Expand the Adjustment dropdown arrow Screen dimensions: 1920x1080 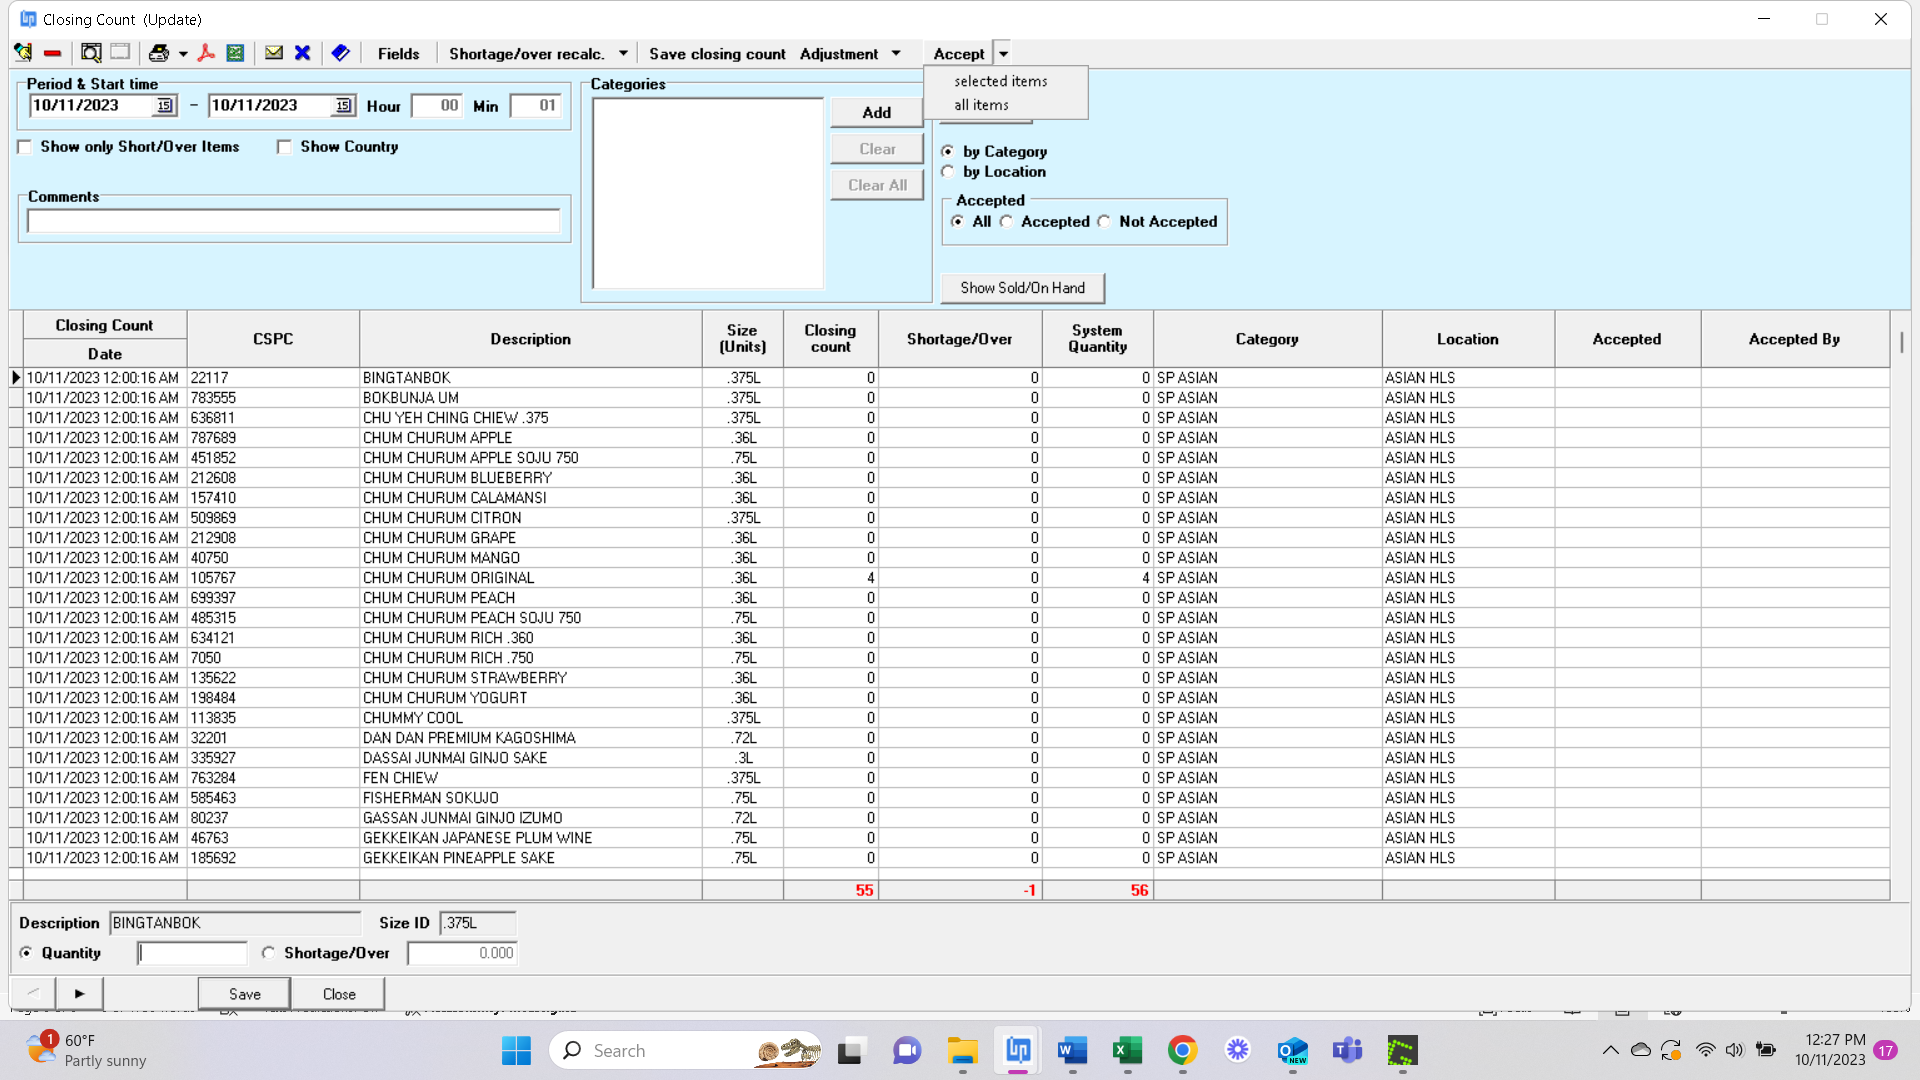tap(896, 54)
